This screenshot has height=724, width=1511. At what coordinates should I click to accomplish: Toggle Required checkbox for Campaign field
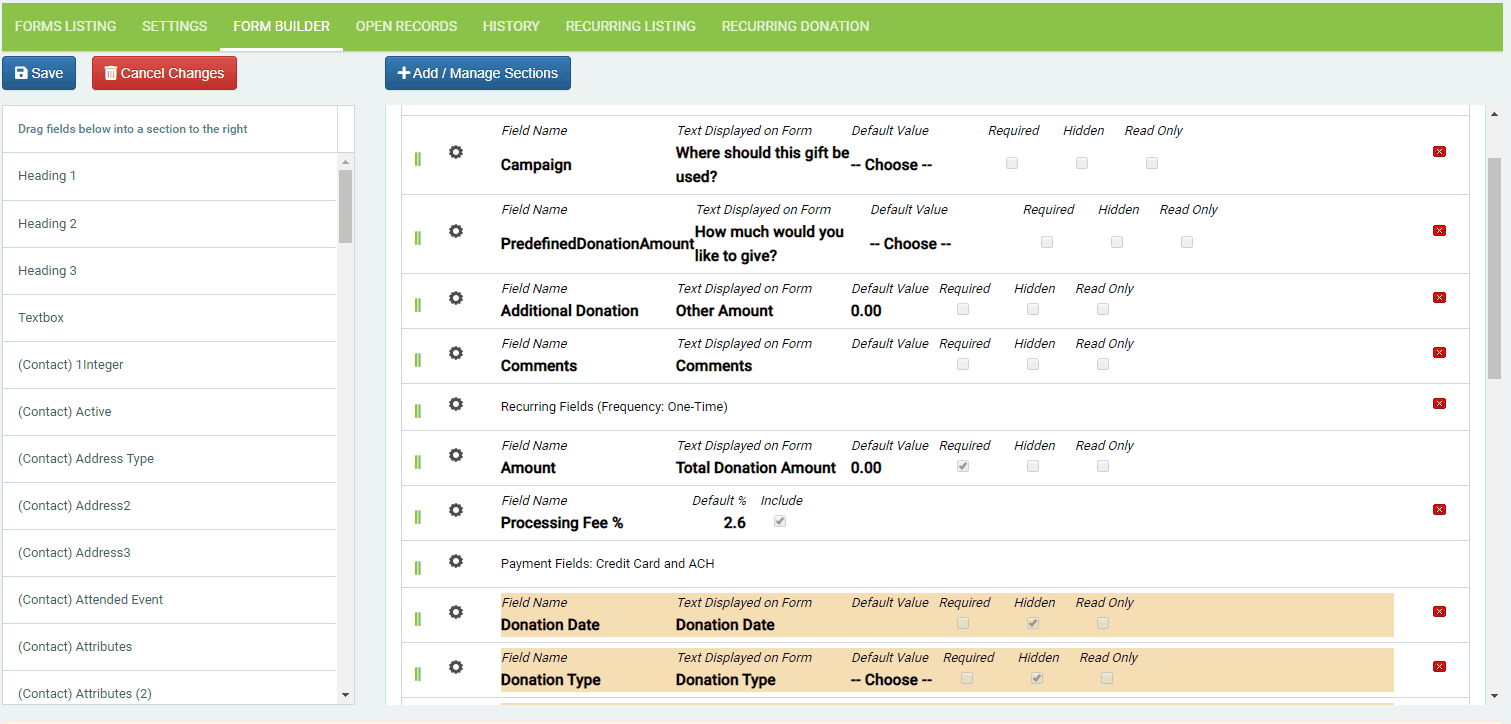tap(1012, 163)
